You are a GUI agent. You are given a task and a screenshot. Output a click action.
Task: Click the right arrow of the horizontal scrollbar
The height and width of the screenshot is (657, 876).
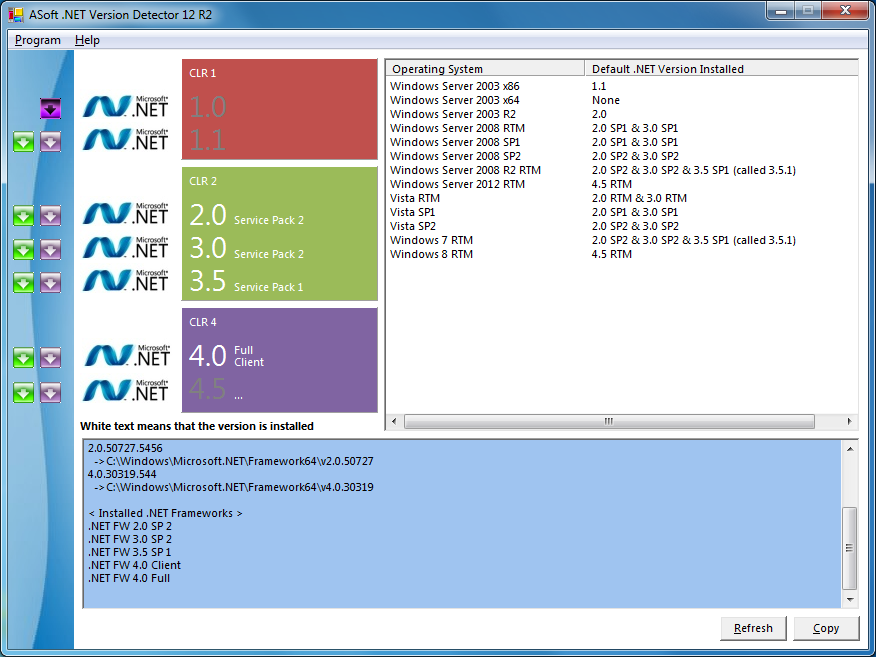pos(850,421)
